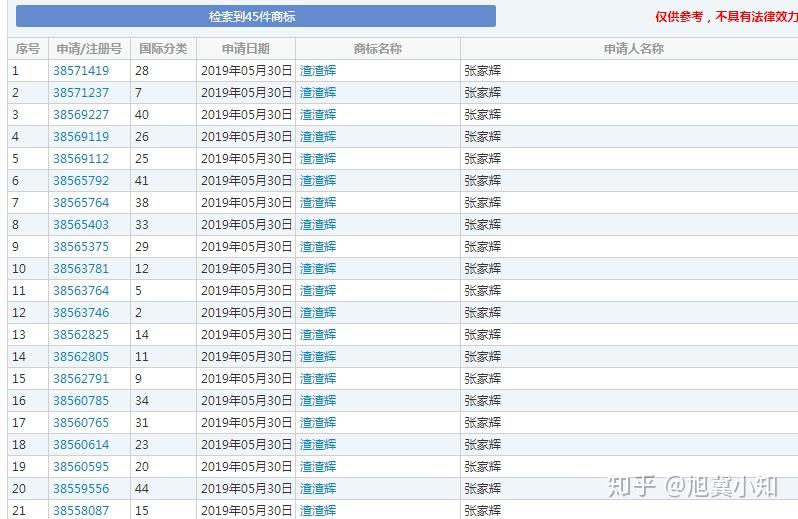Click the 序号 column header

[28, 49]
